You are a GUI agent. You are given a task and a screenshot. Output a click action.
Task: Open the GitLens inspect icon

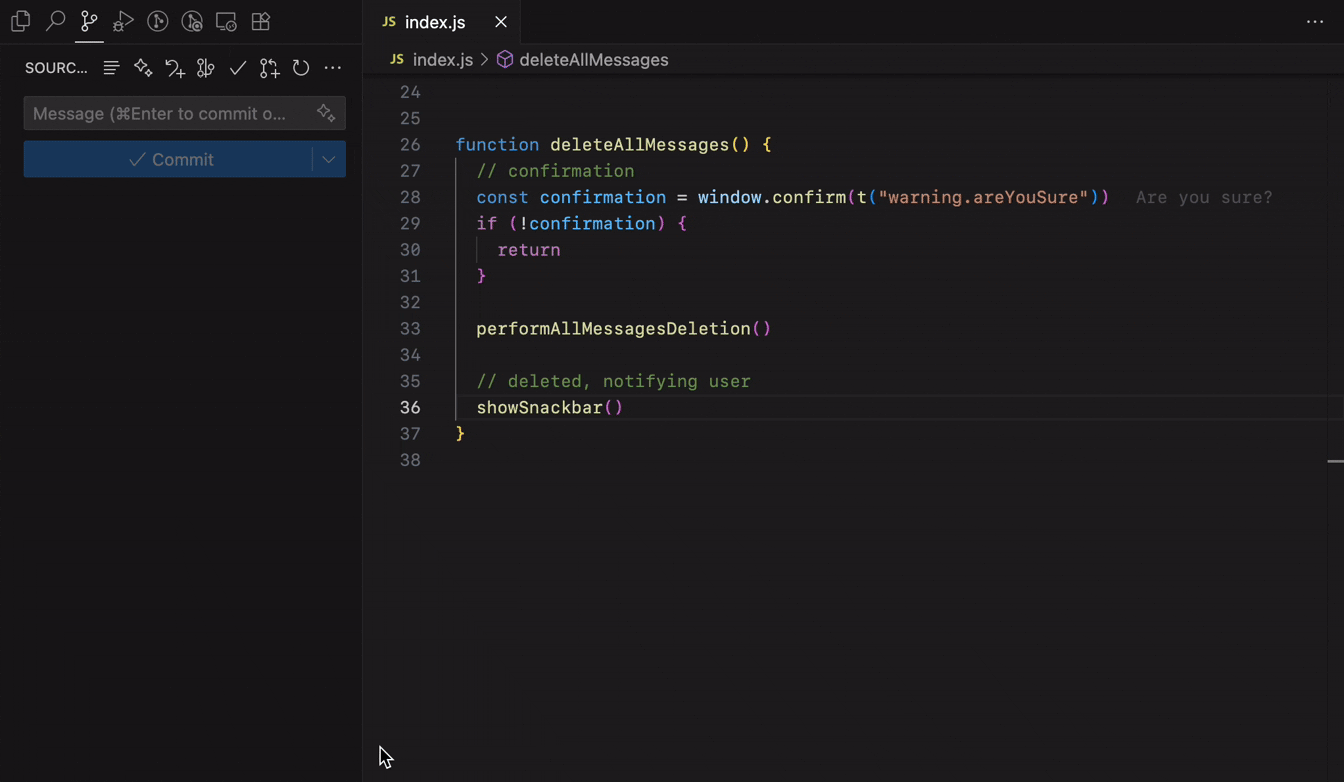[192, 21]
